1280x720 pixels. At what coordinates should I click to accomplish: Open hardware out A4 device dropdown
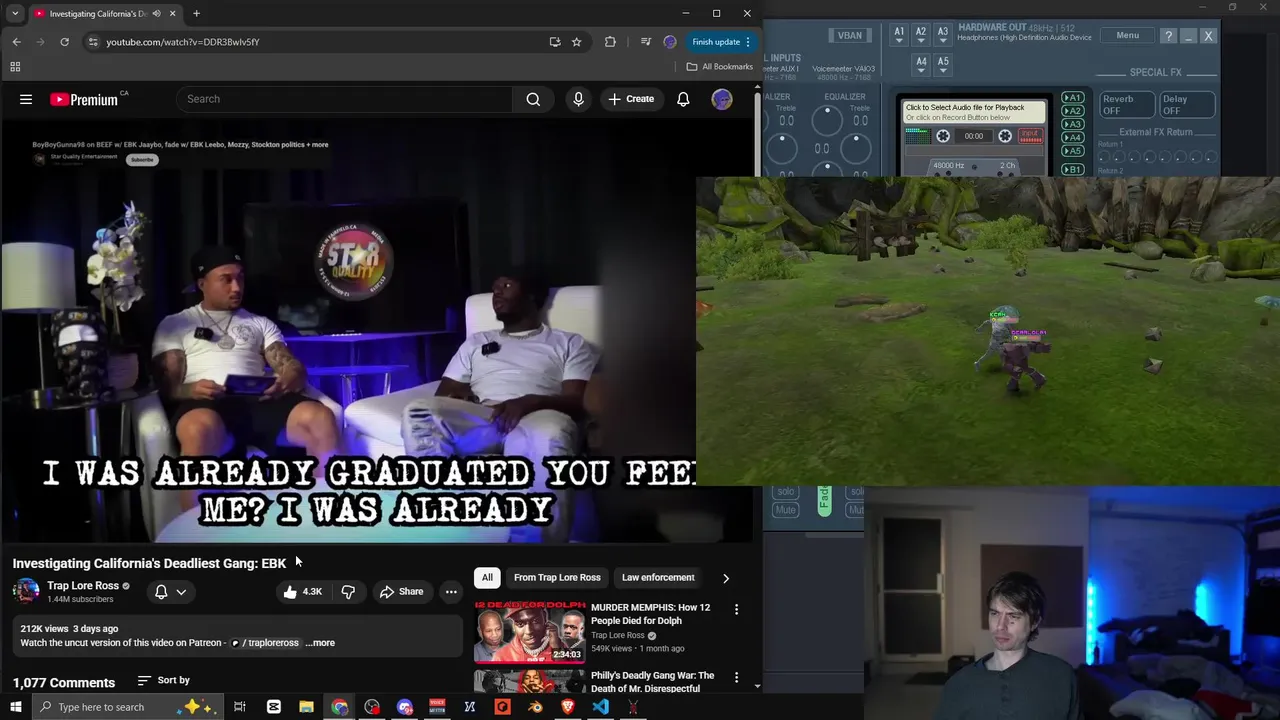(921, 65)
